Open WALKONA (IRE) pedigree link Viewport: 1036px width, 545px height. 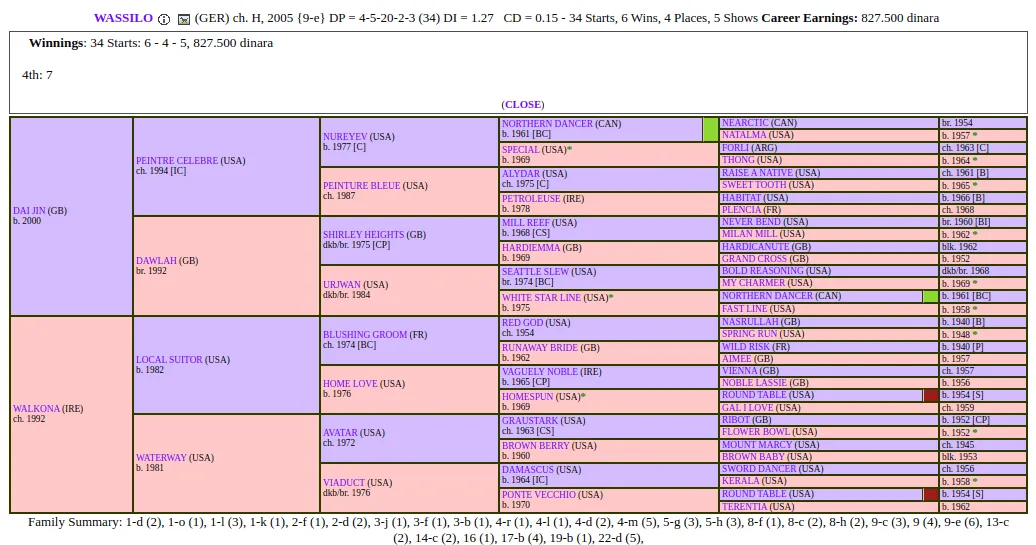(x=36, y=409)
